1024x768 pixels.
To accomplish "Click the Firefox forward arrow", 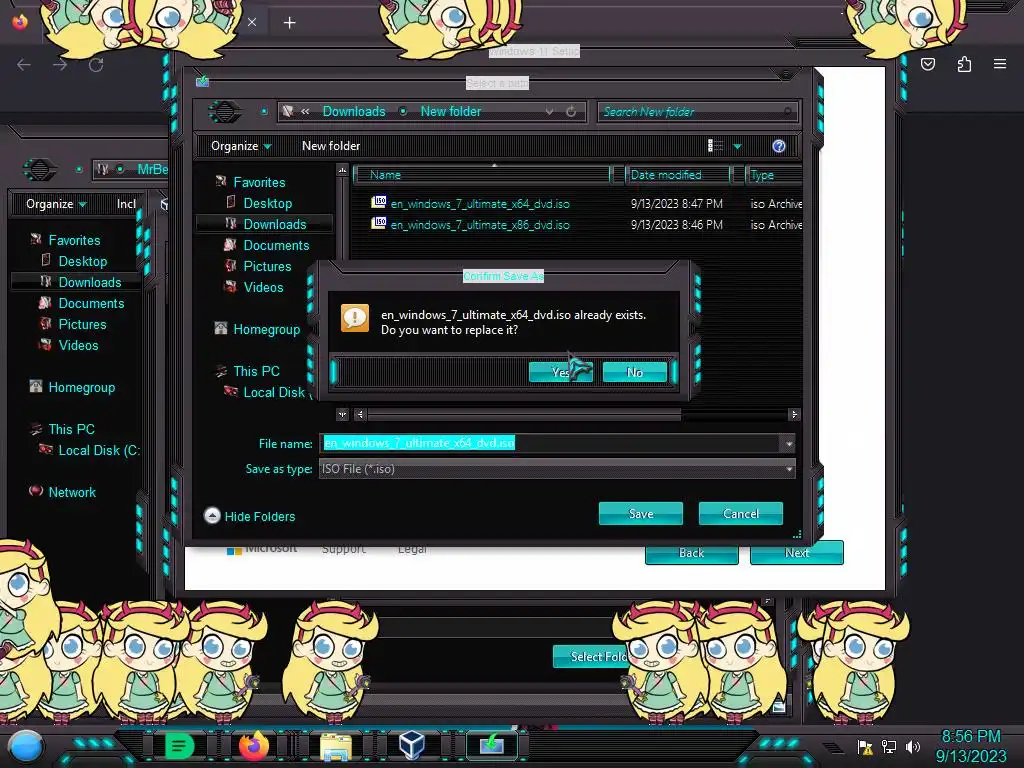I will coord(60,65).
